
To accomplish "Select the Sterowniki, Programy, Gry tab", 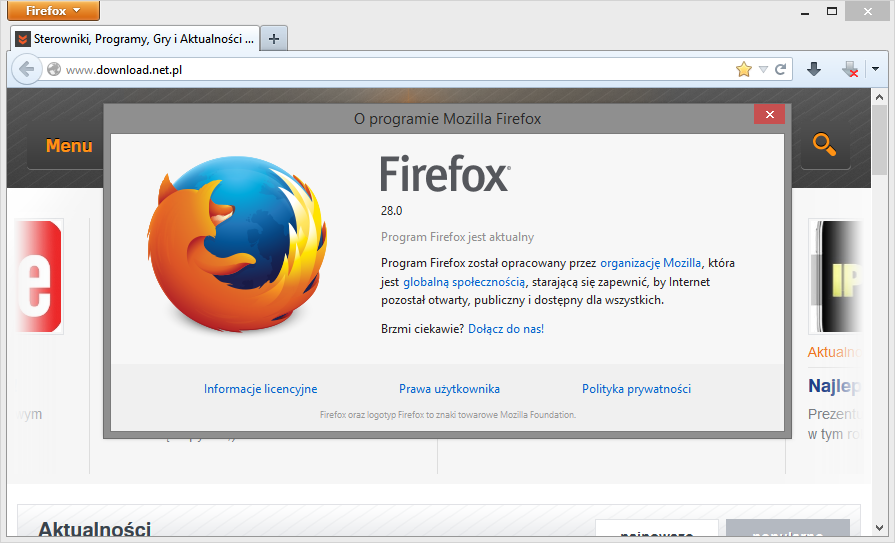I will (x=135, y=39).
